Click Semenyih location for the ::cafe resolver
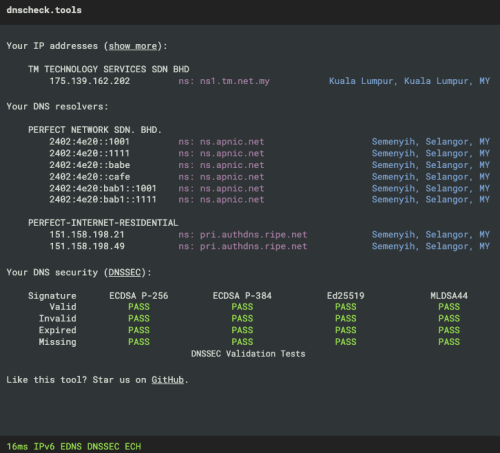This screenshot has width=500, height=453. (431, 177)
